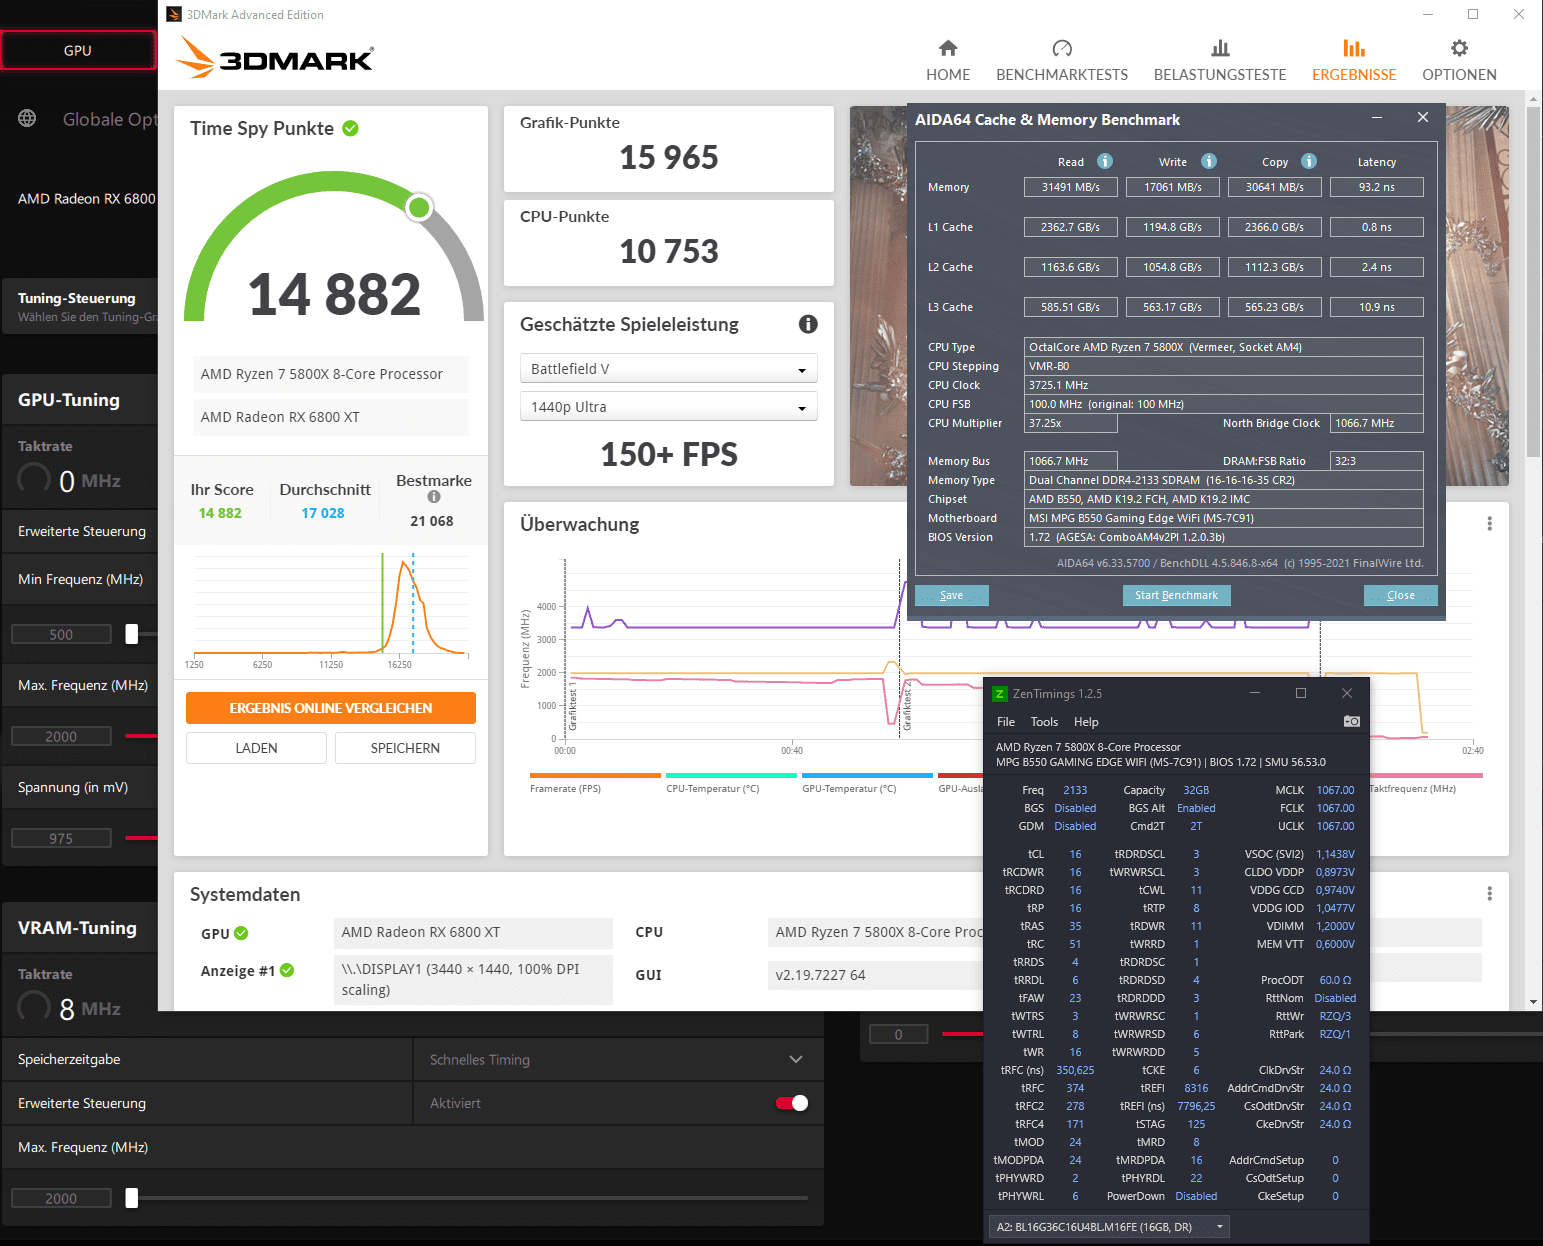Open Systemdaten panel three-dot menu
This screenshot has width=1543, height=1246.
[x=1489, y=894]
